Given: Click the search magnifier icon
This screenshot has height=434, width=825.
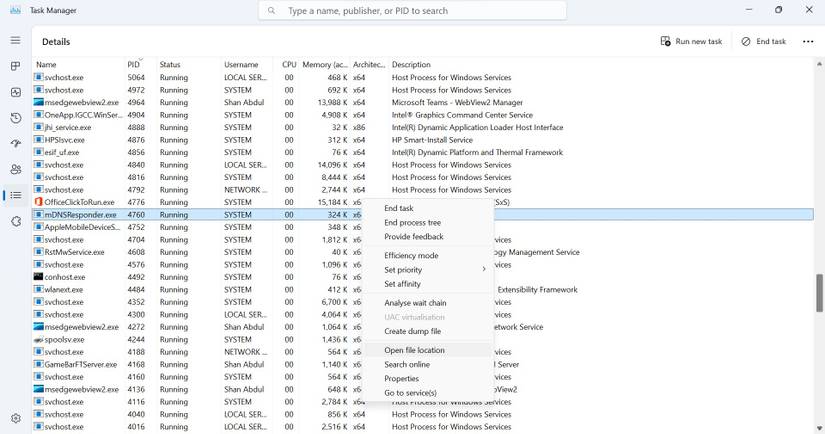Looking at the screenshot, I should 271,11.
